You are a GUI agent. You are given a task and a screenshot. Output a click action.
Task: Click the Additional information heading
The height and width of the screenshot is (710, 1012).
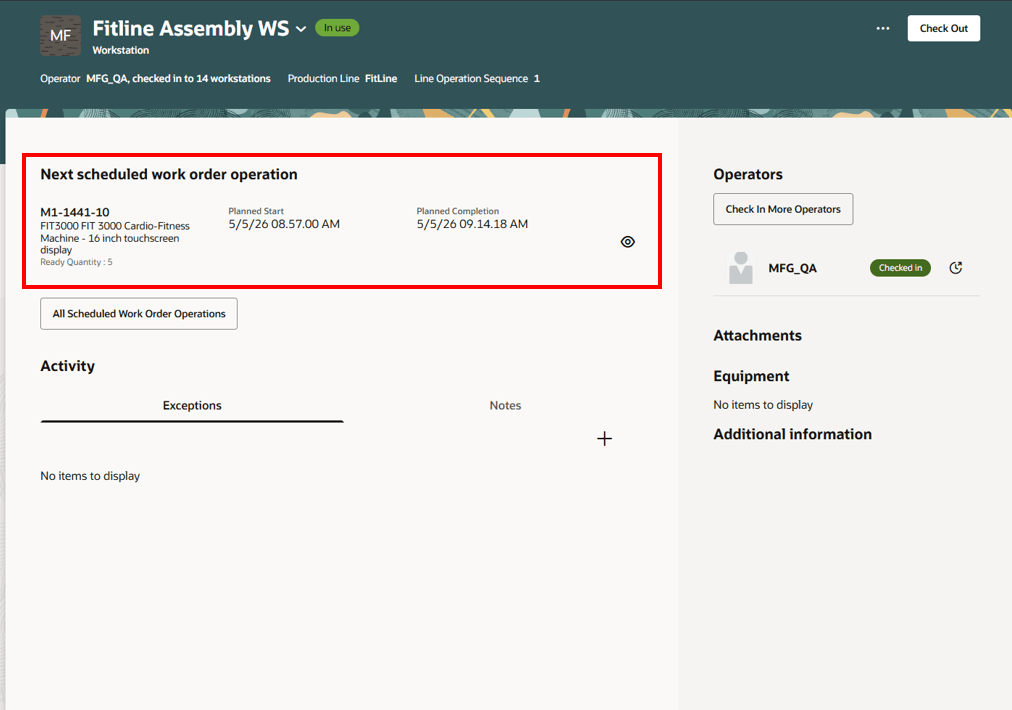[793, 434]
